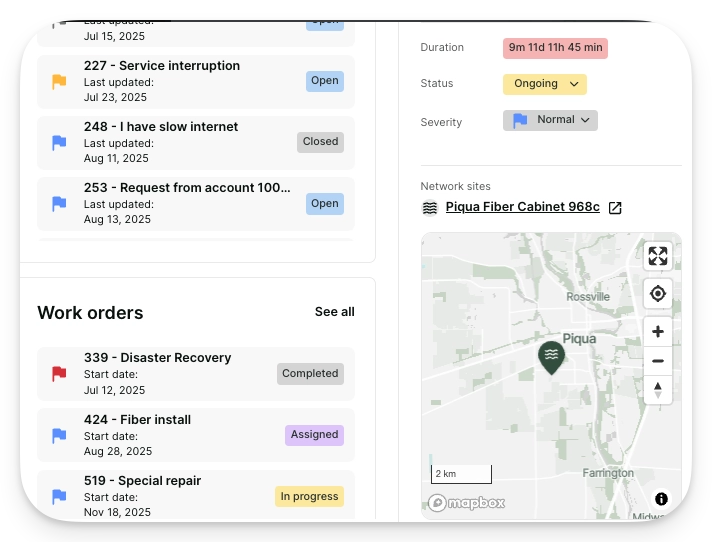Screen dimensions: 712x542
Task: Click start date Jul 12, 2025
Action: click(x=114, y=390)
